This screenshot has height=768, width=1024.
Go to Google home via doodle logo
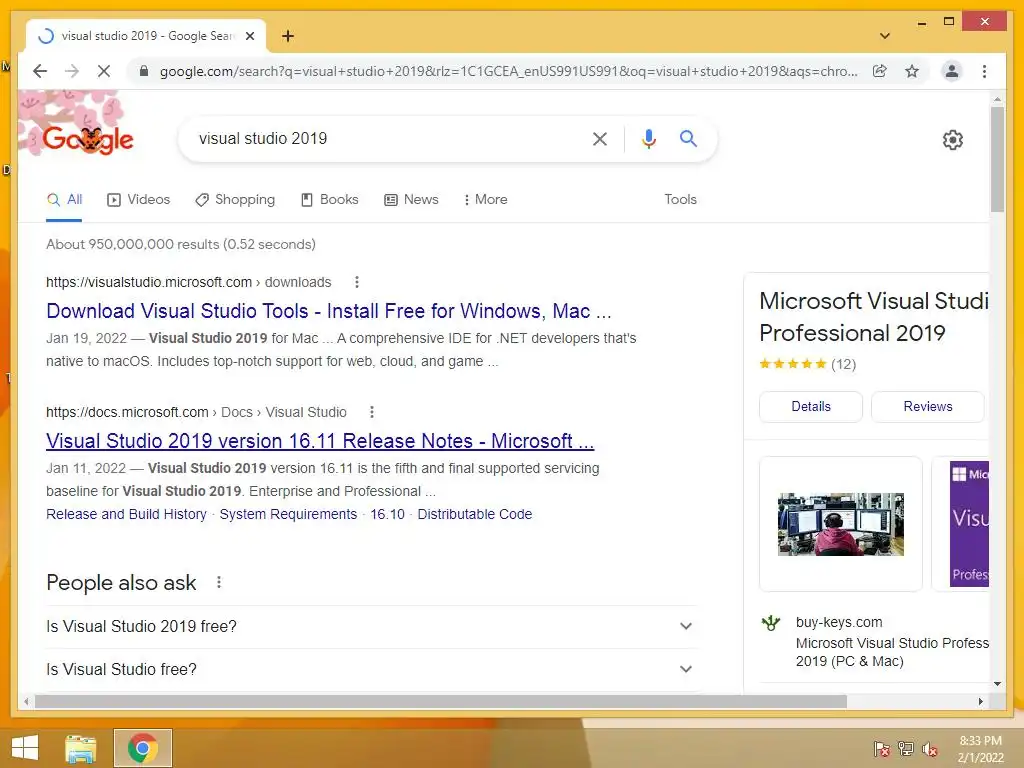tap(88, 139)
